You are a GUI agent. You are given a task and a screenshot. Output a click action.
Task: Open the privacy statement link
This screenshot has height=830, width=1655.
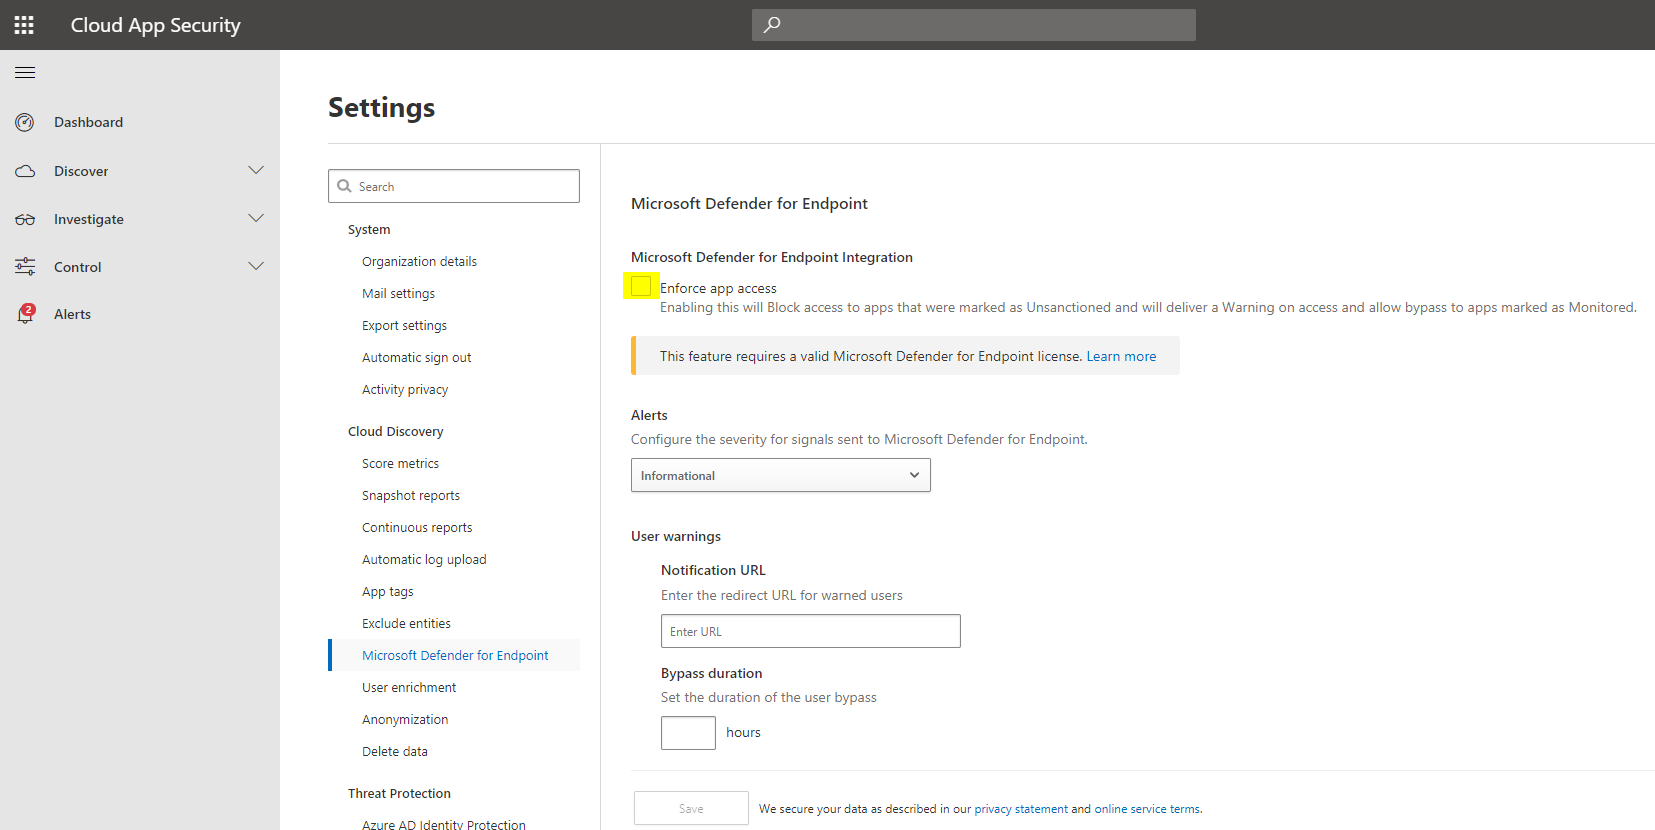pyautogui.click(x=1021, y=809)
